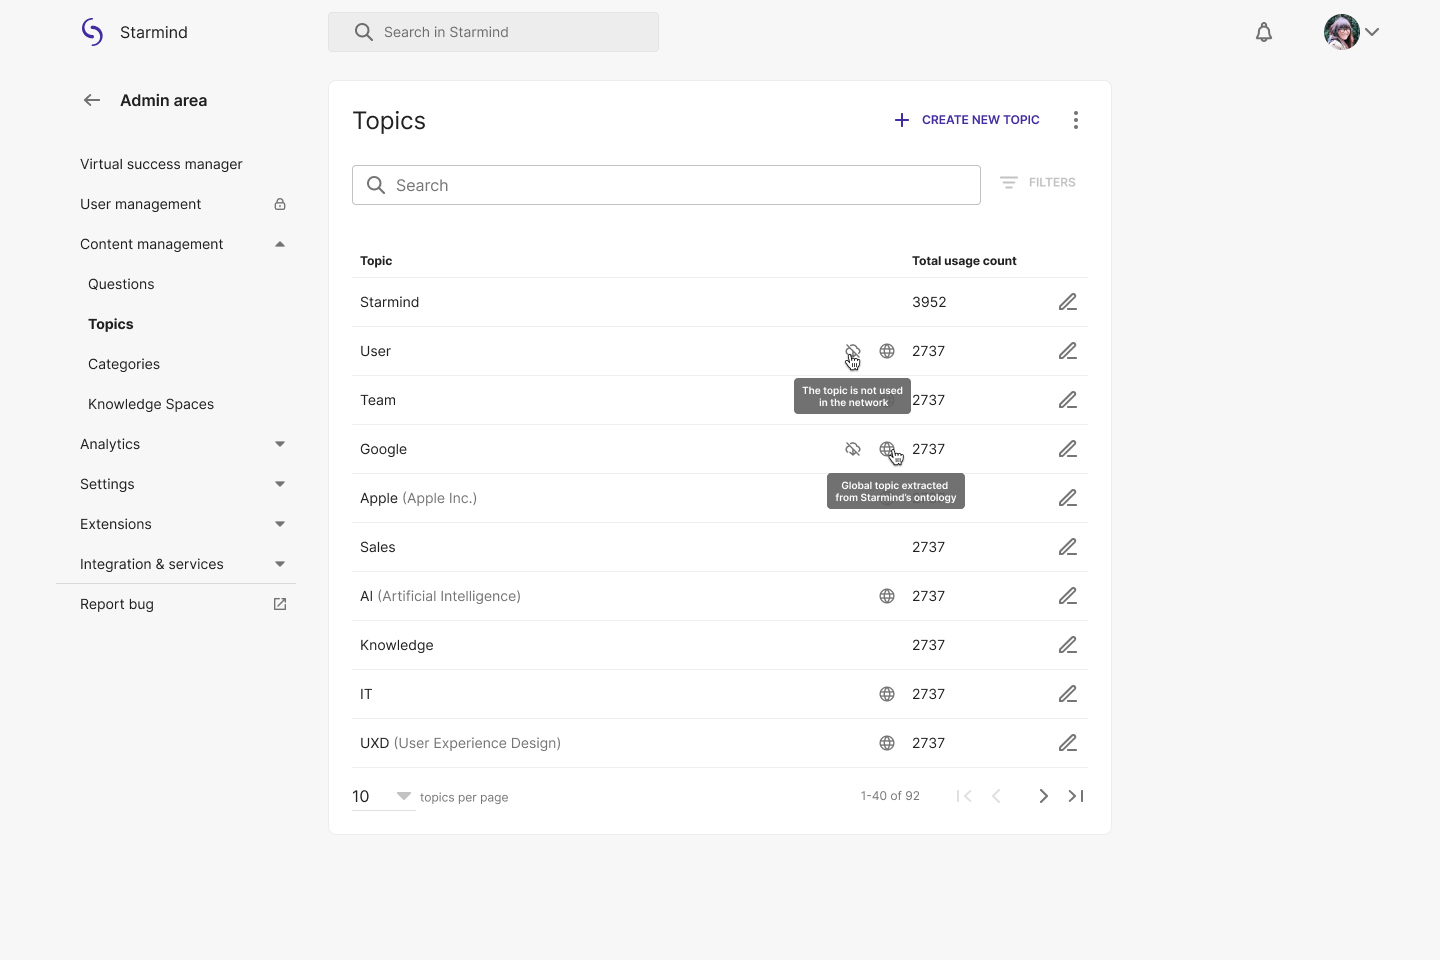
Task: Expand the account menu chevron
Action: [1372, 32]
